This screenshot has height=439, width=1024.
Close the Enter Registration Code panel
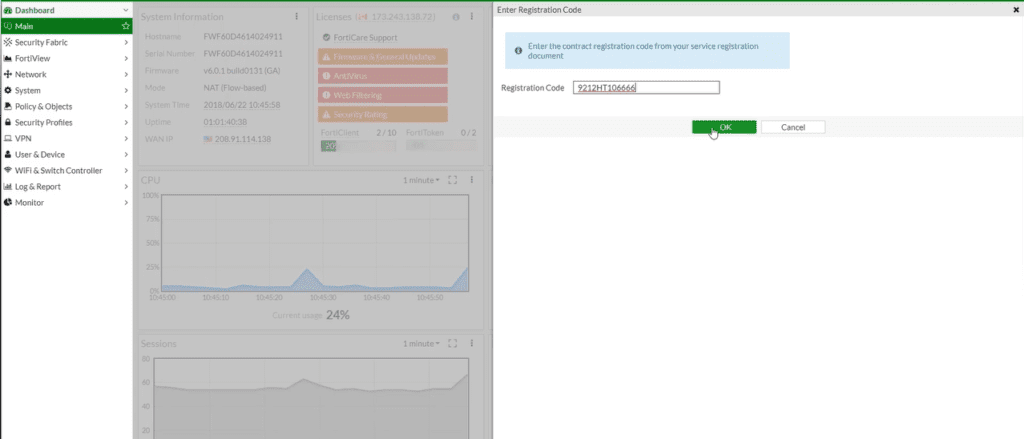tap(1016, 10)
